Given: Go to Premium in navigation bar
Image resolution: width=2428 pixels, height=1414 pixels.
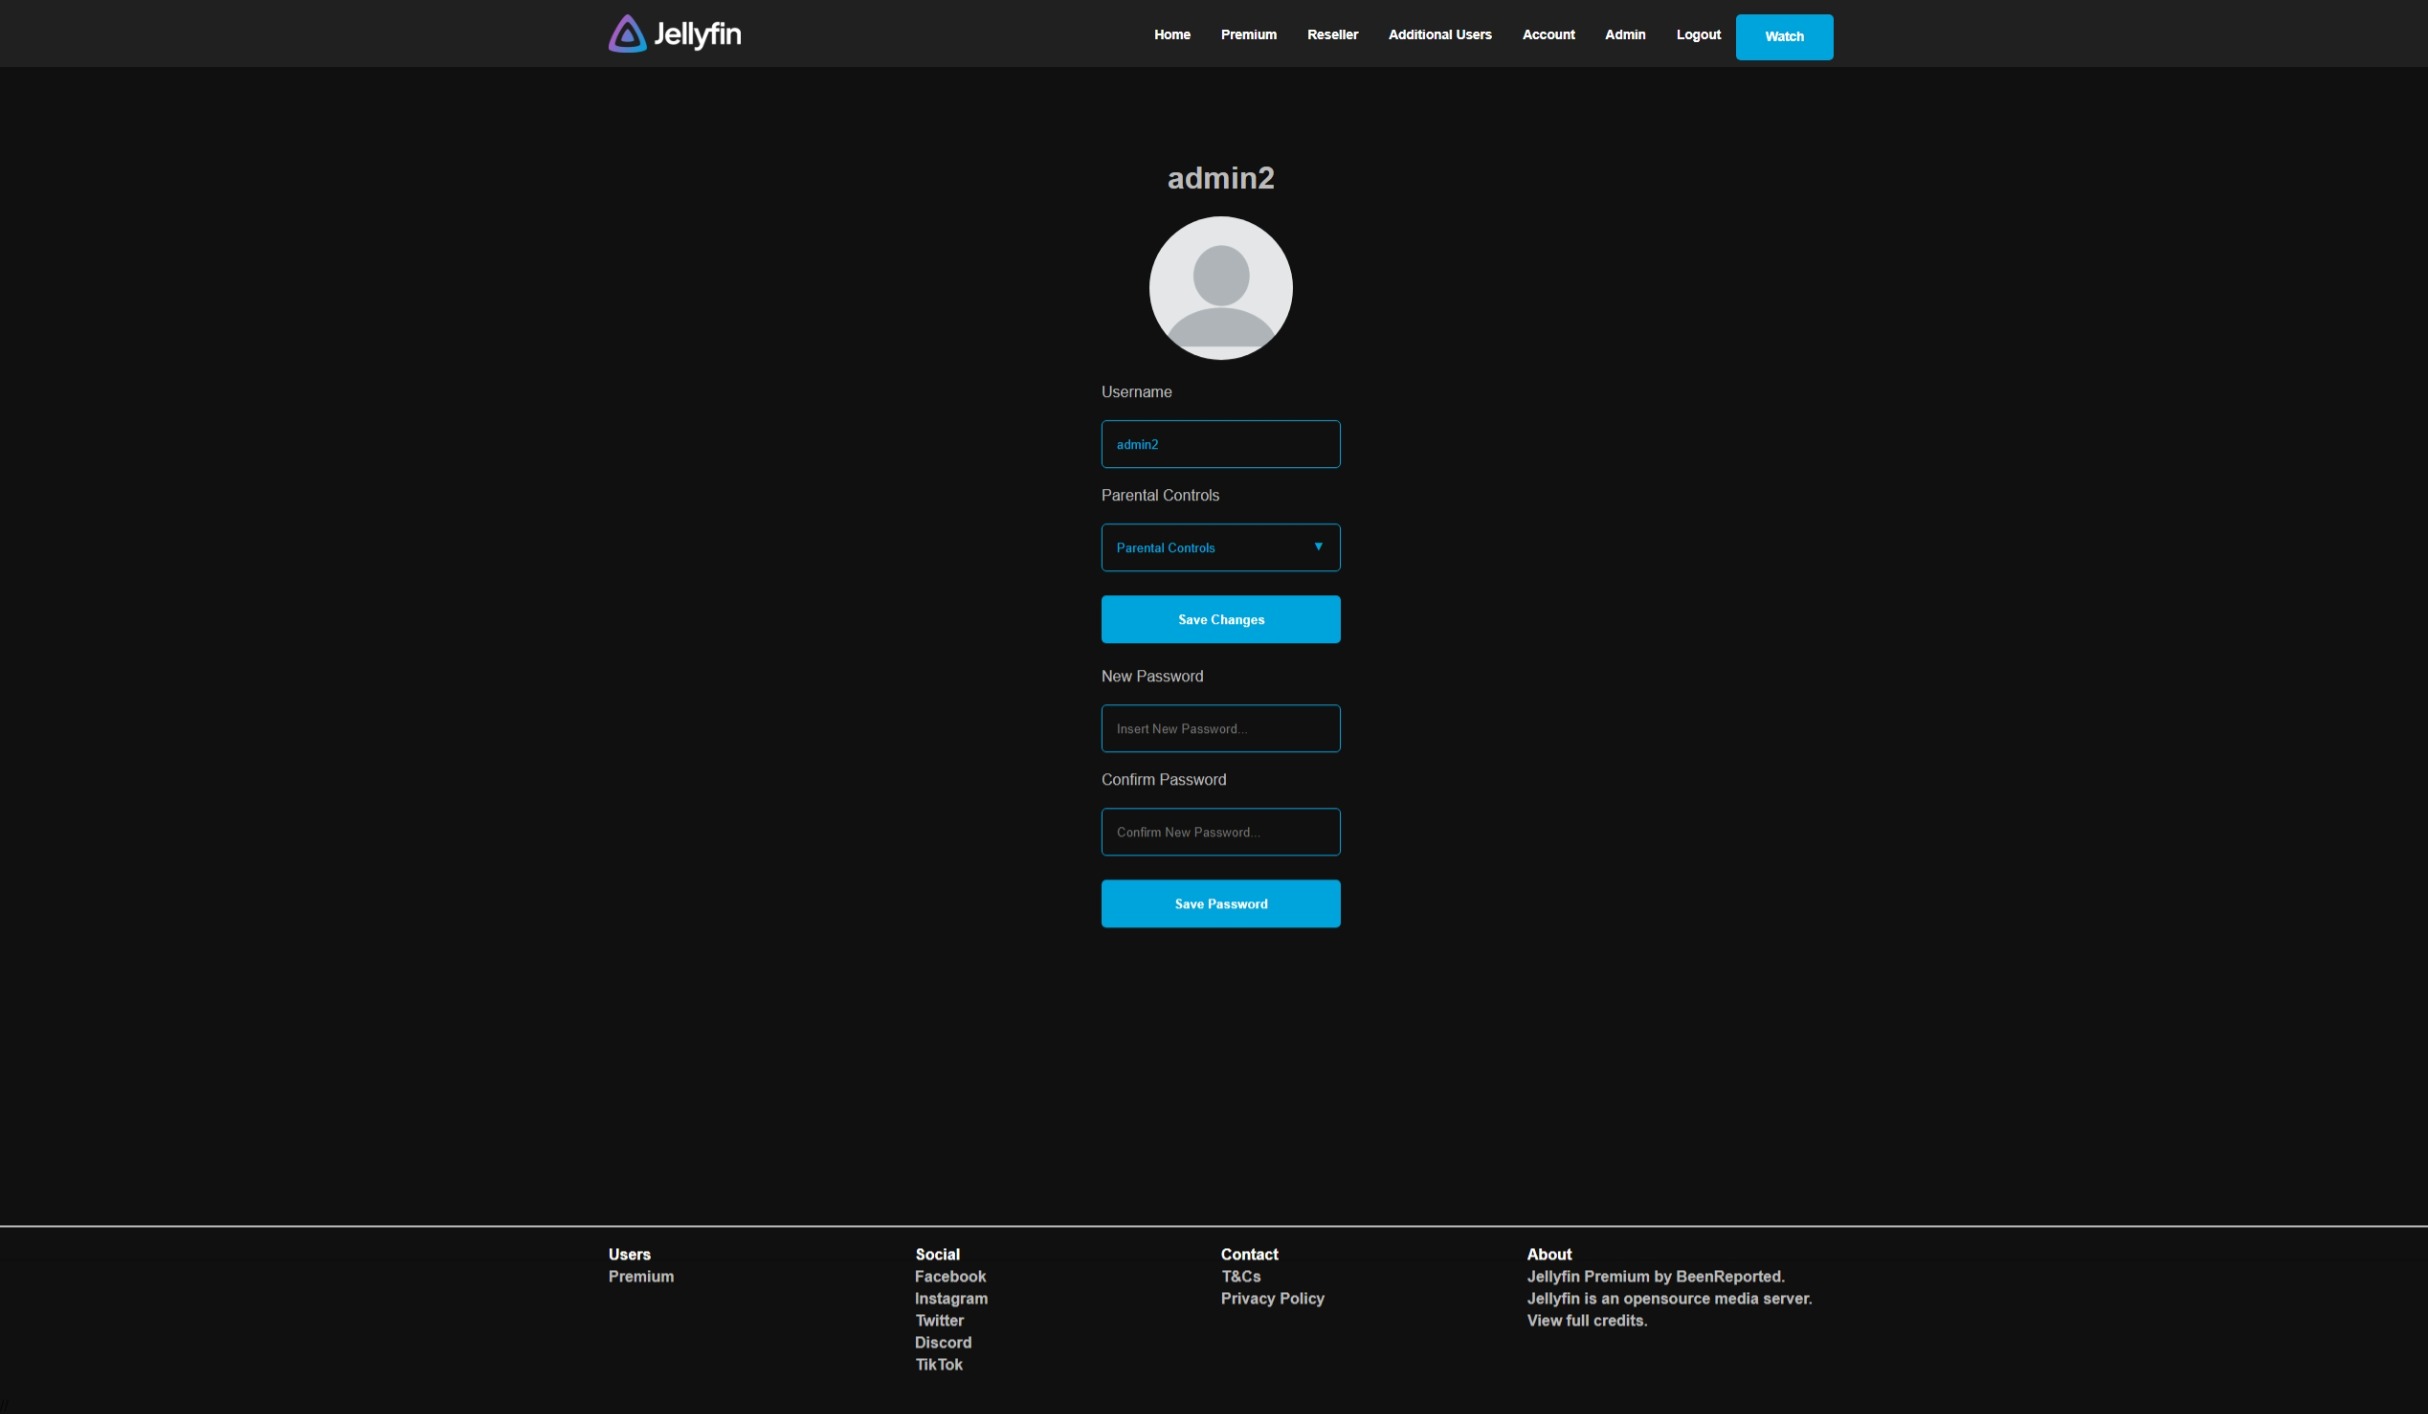Looking at the screenshot, I should coord(1248,35).
